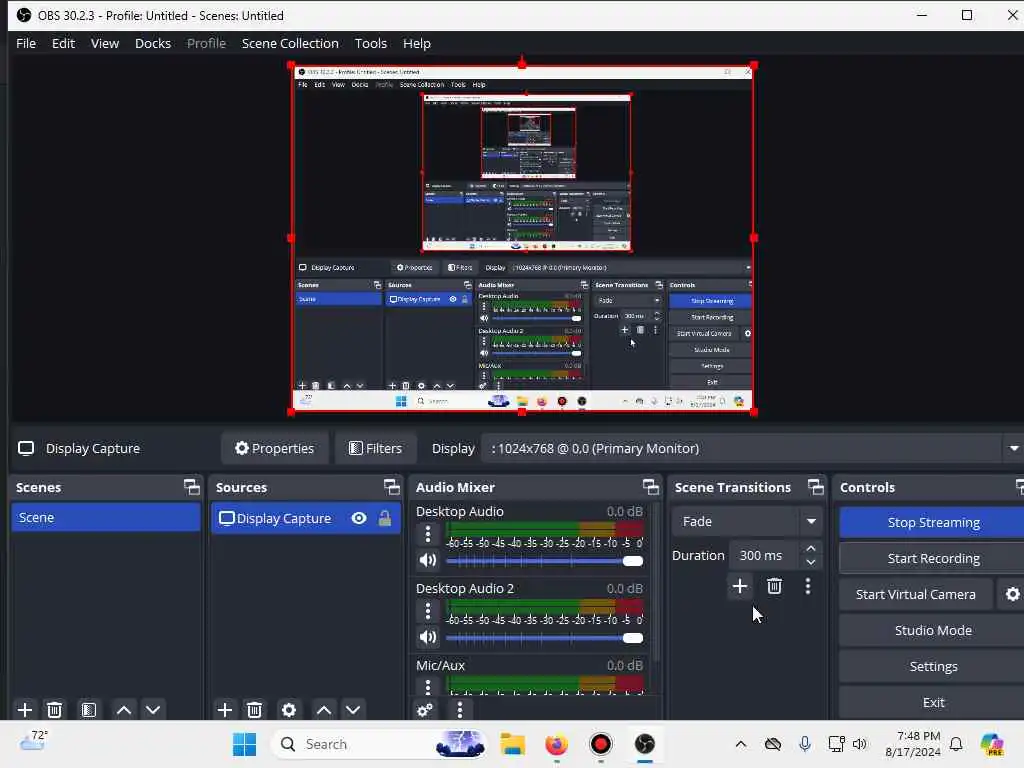Decrease transition duration stepper down
The image size is (1024, 768).
pyautogui.click(x=811, y=562)
